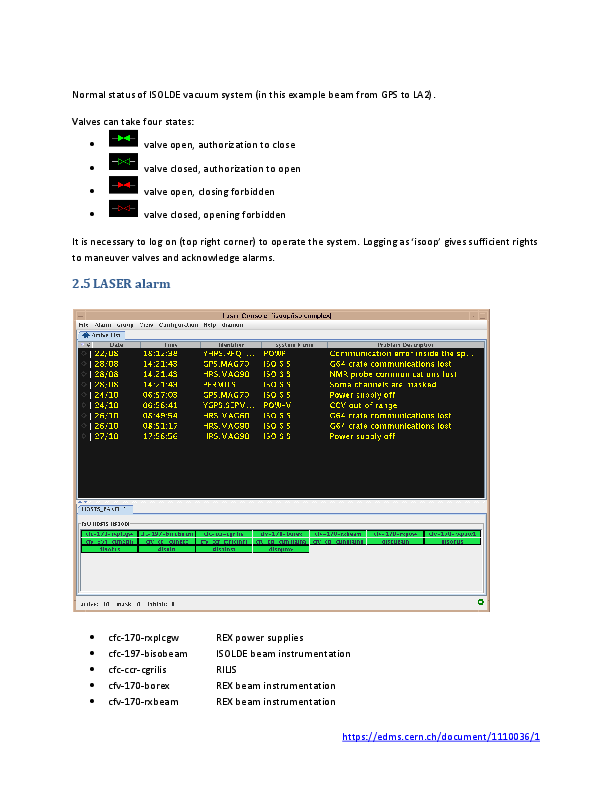
Task: Select the 'Some channels are masked' alarm row
Action: (281, 384)
